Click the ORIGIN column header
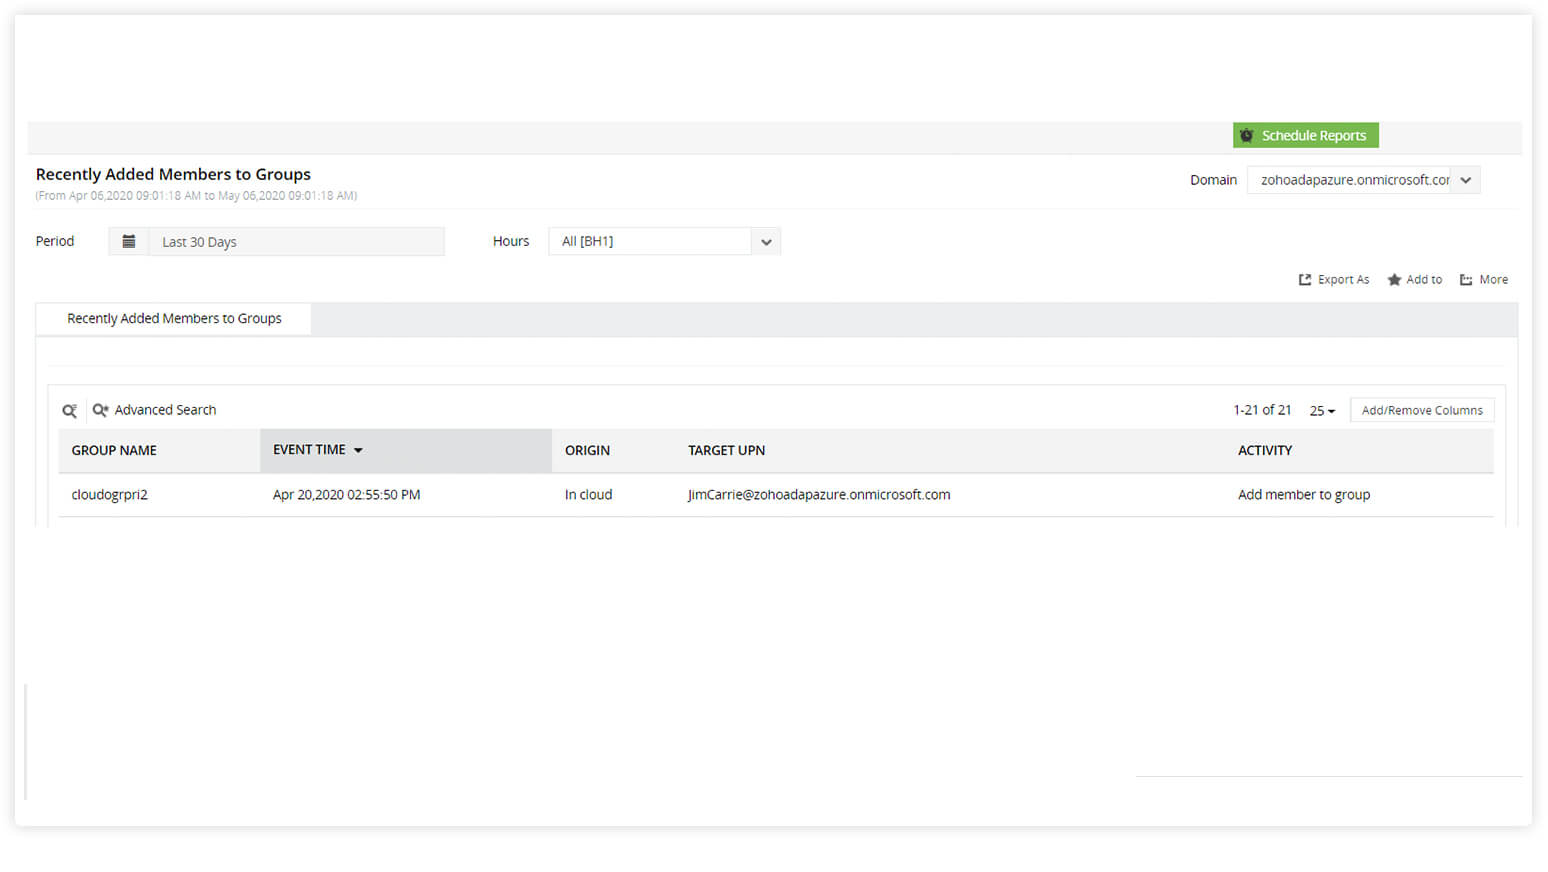 [x=587, y=450]
